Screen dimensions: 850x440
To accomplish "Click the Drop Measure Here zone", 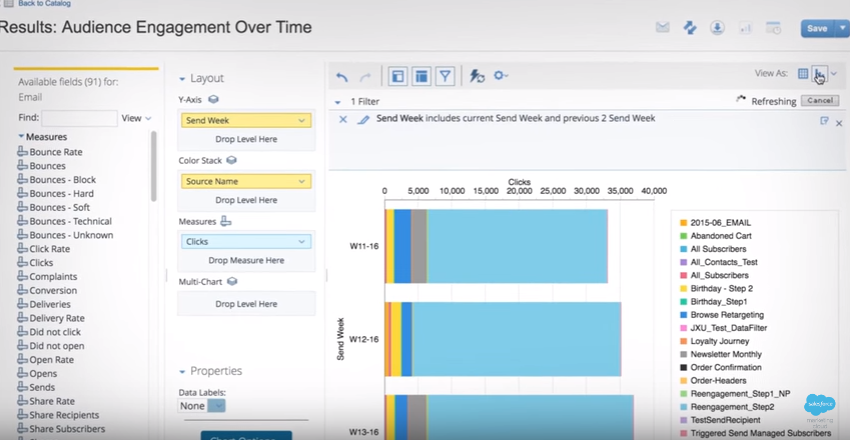I will [x=246, y=261].
